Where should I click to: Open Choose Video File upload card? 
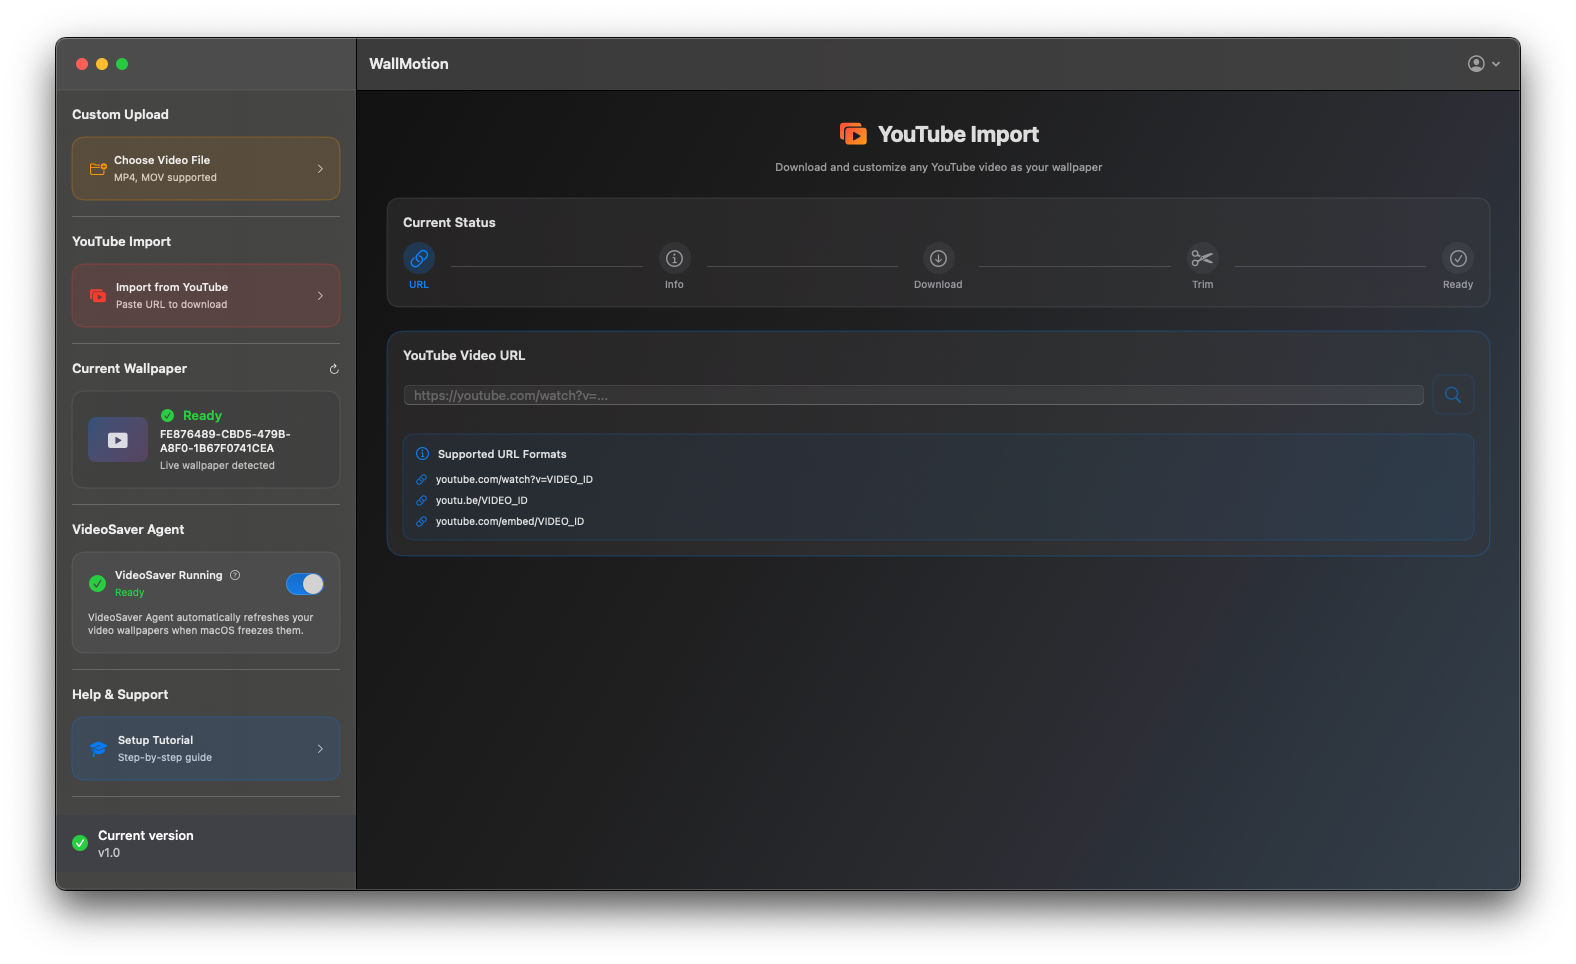(x=206, y=169)
